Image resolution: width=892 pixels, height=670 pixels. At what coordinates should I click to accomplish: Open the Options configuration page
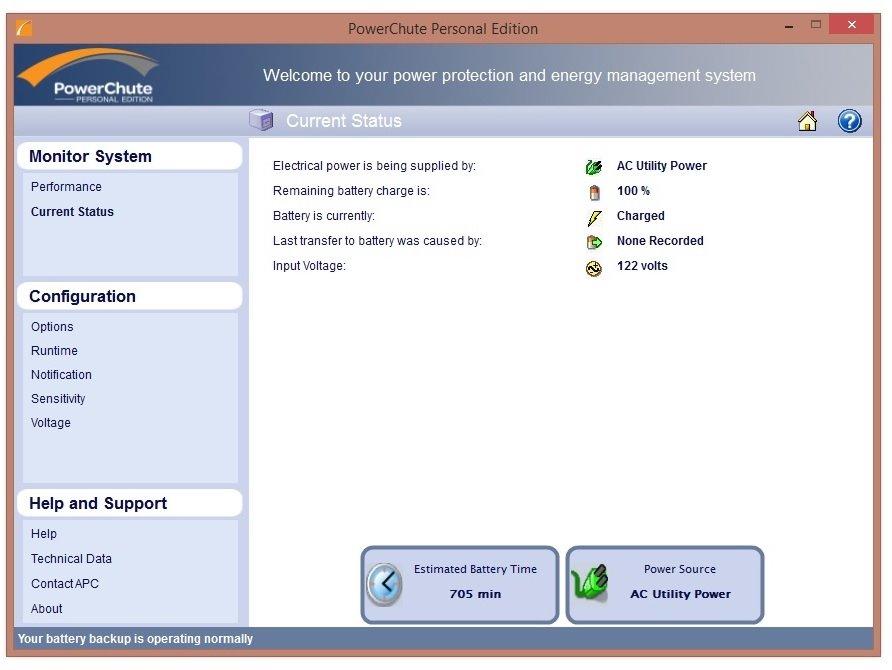coord(52,327)
